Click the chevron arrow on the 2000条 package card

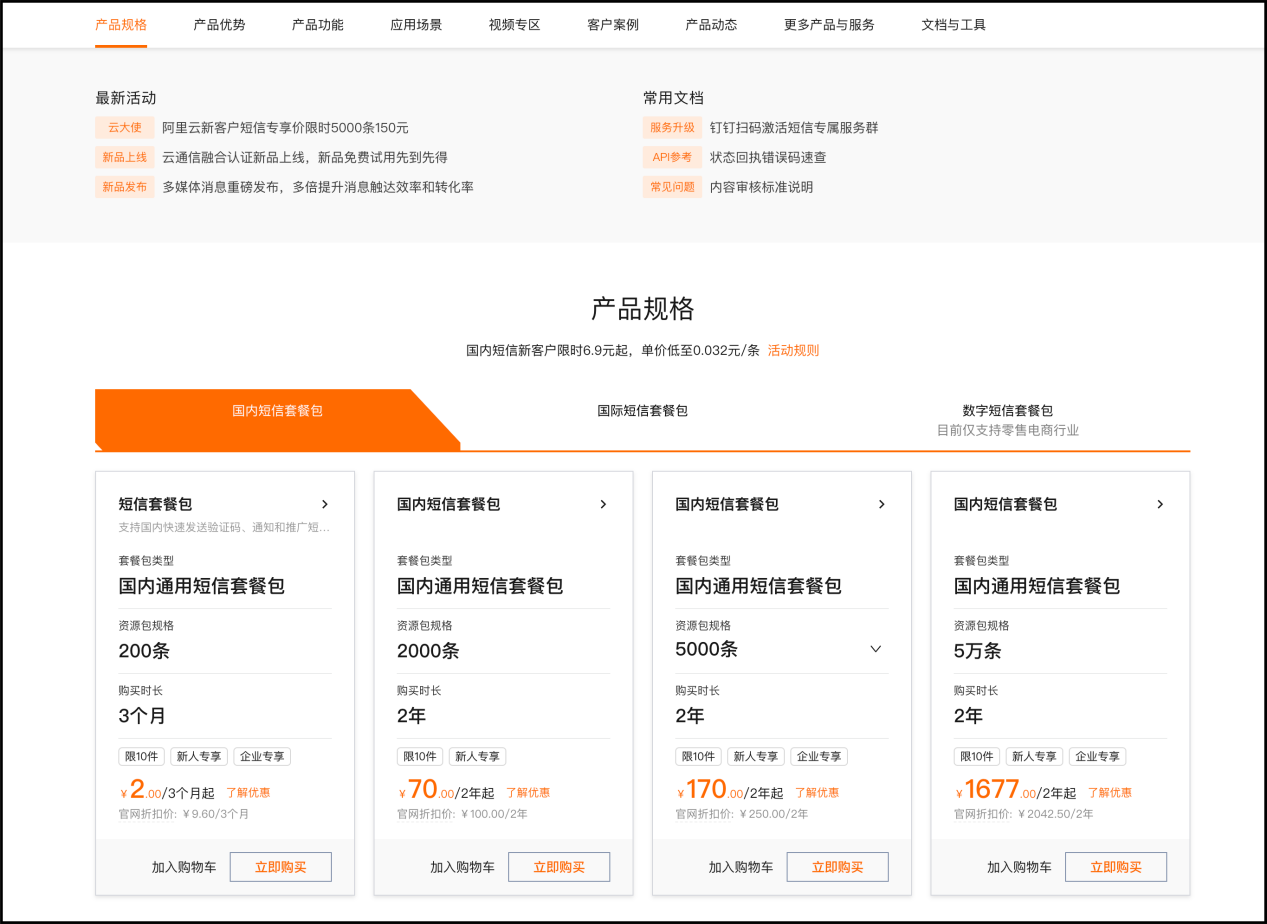pyautogui.click(x=603, y=504)
